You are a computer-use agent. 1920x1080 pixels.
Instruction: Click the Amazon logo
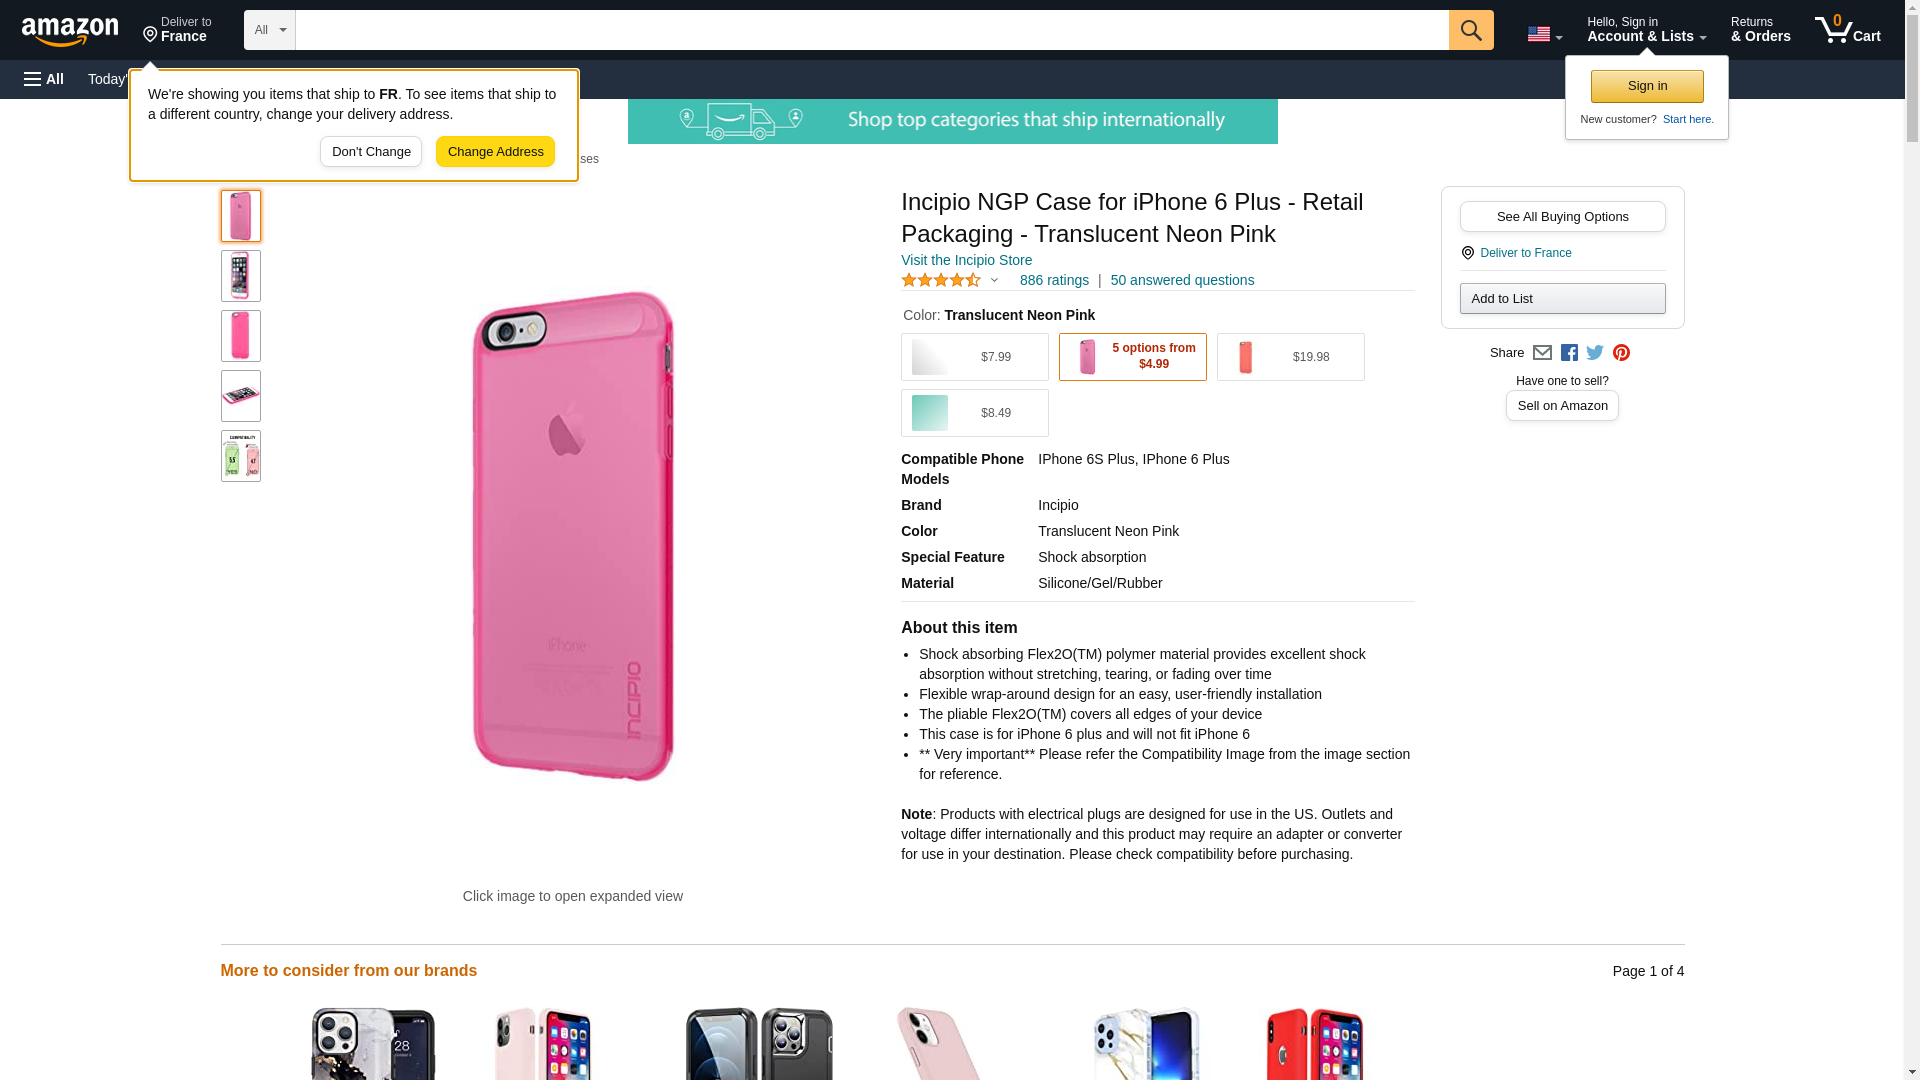(x=70, y=31)
